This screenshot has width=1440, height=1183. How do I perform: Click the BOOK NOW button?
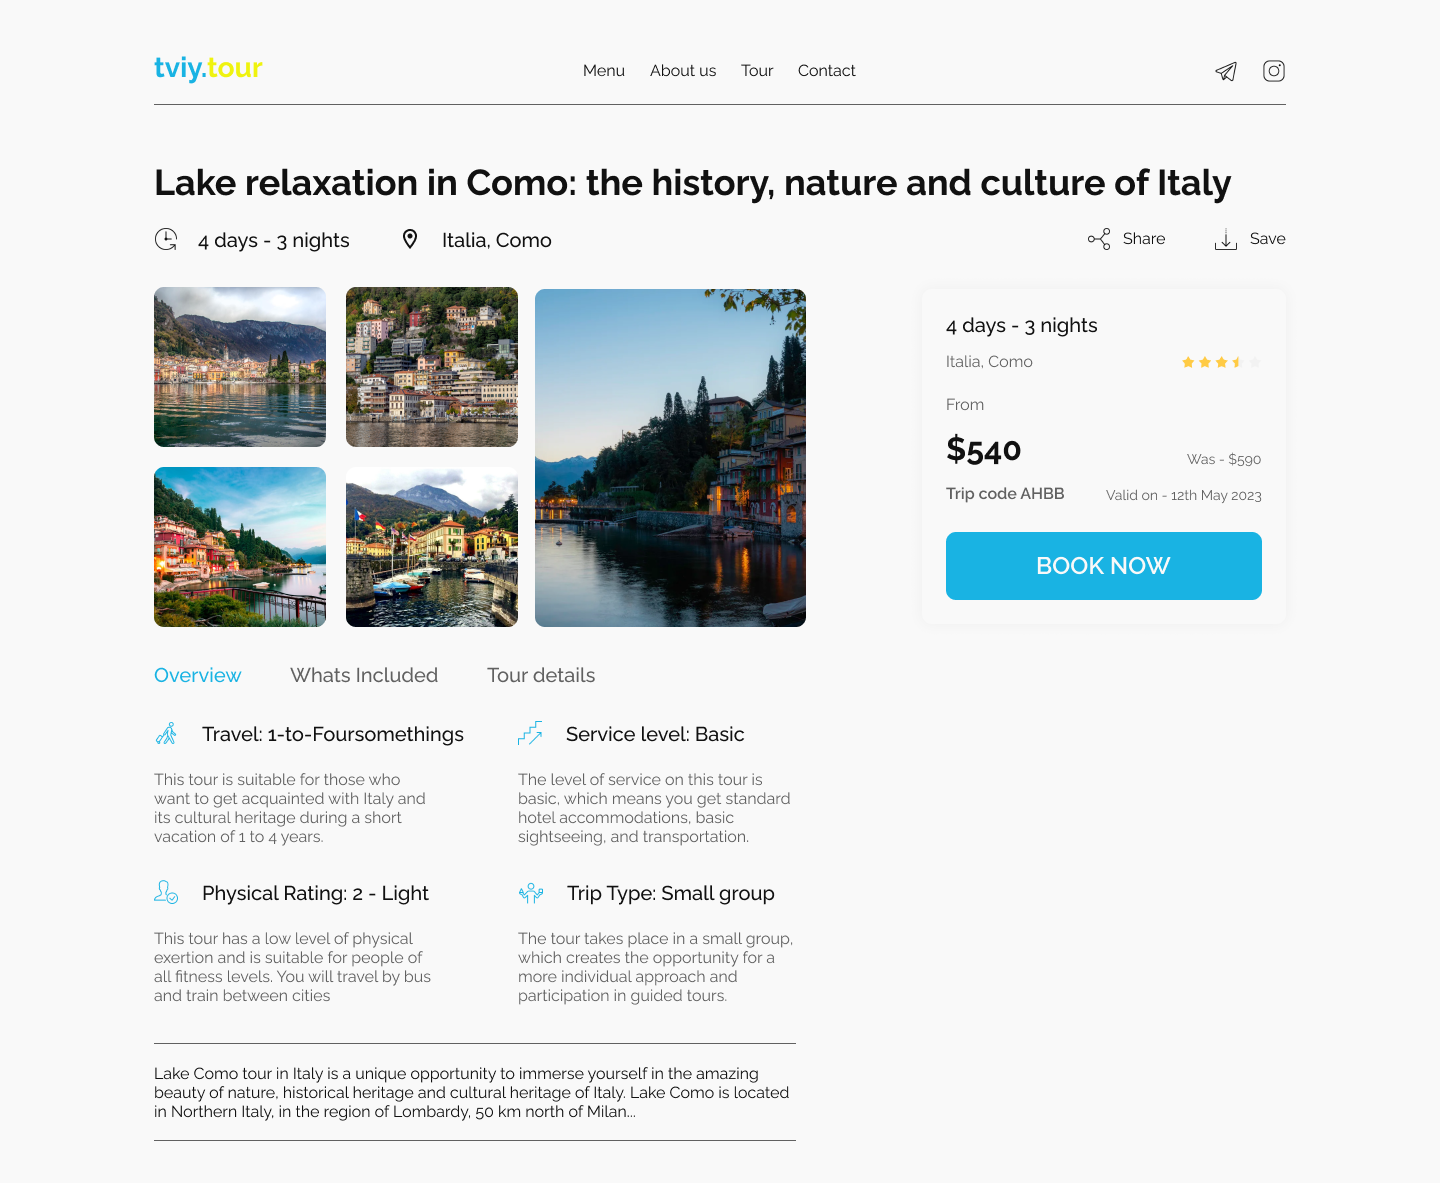[1104, 566]
